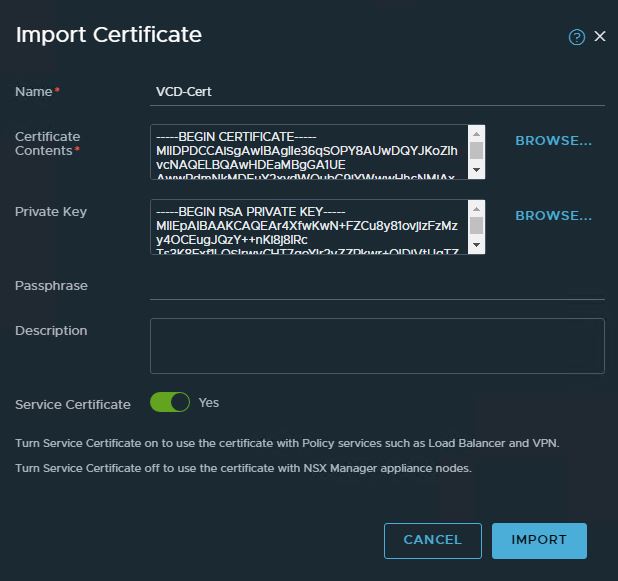Viewport: 618px width, 581px height.
Task: Browse for a private key file
Action: coord(553,216)
